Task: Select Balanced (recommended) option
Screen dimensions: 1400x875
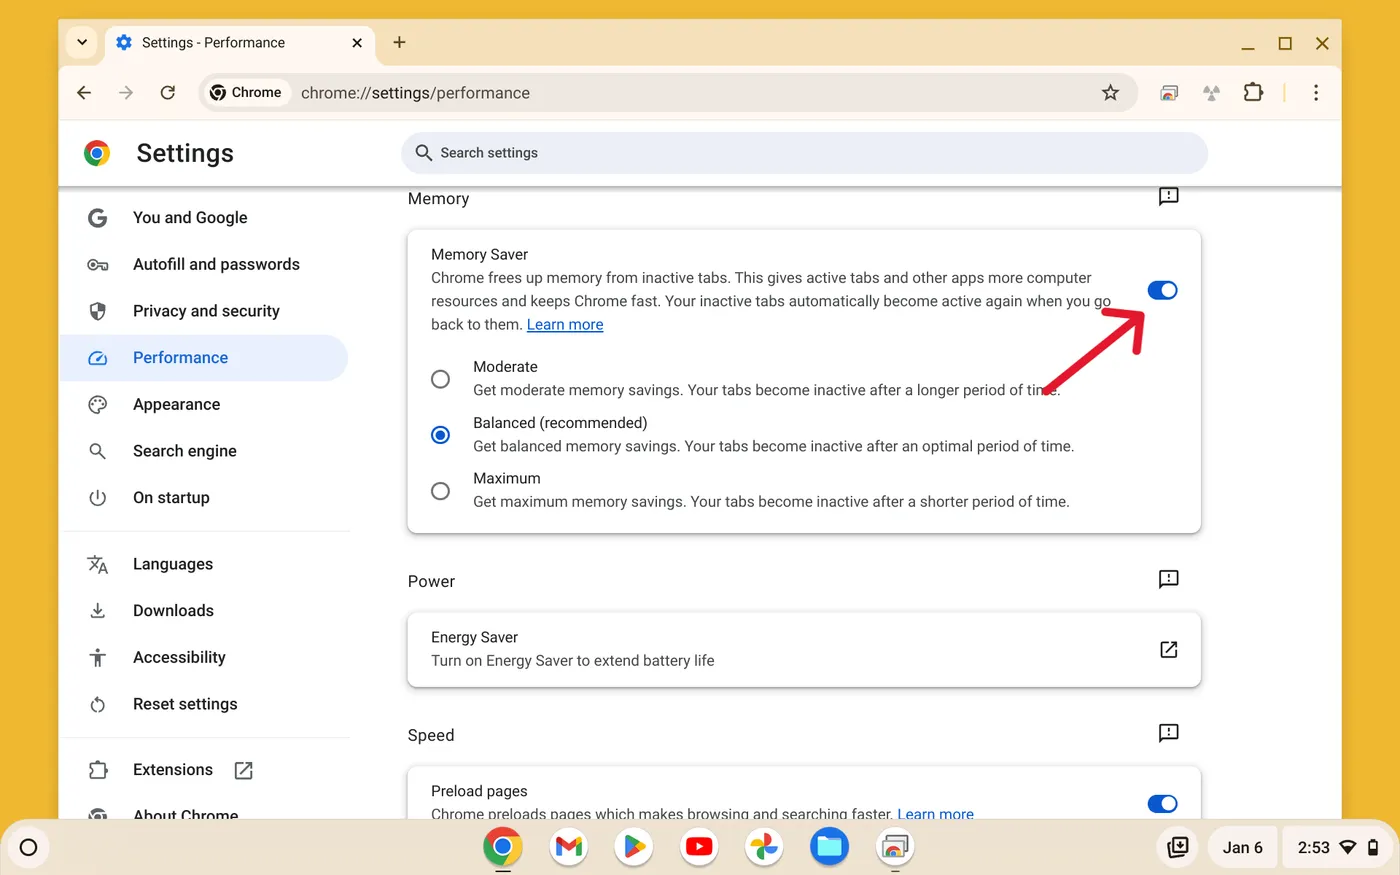Action: pos(440,435)
